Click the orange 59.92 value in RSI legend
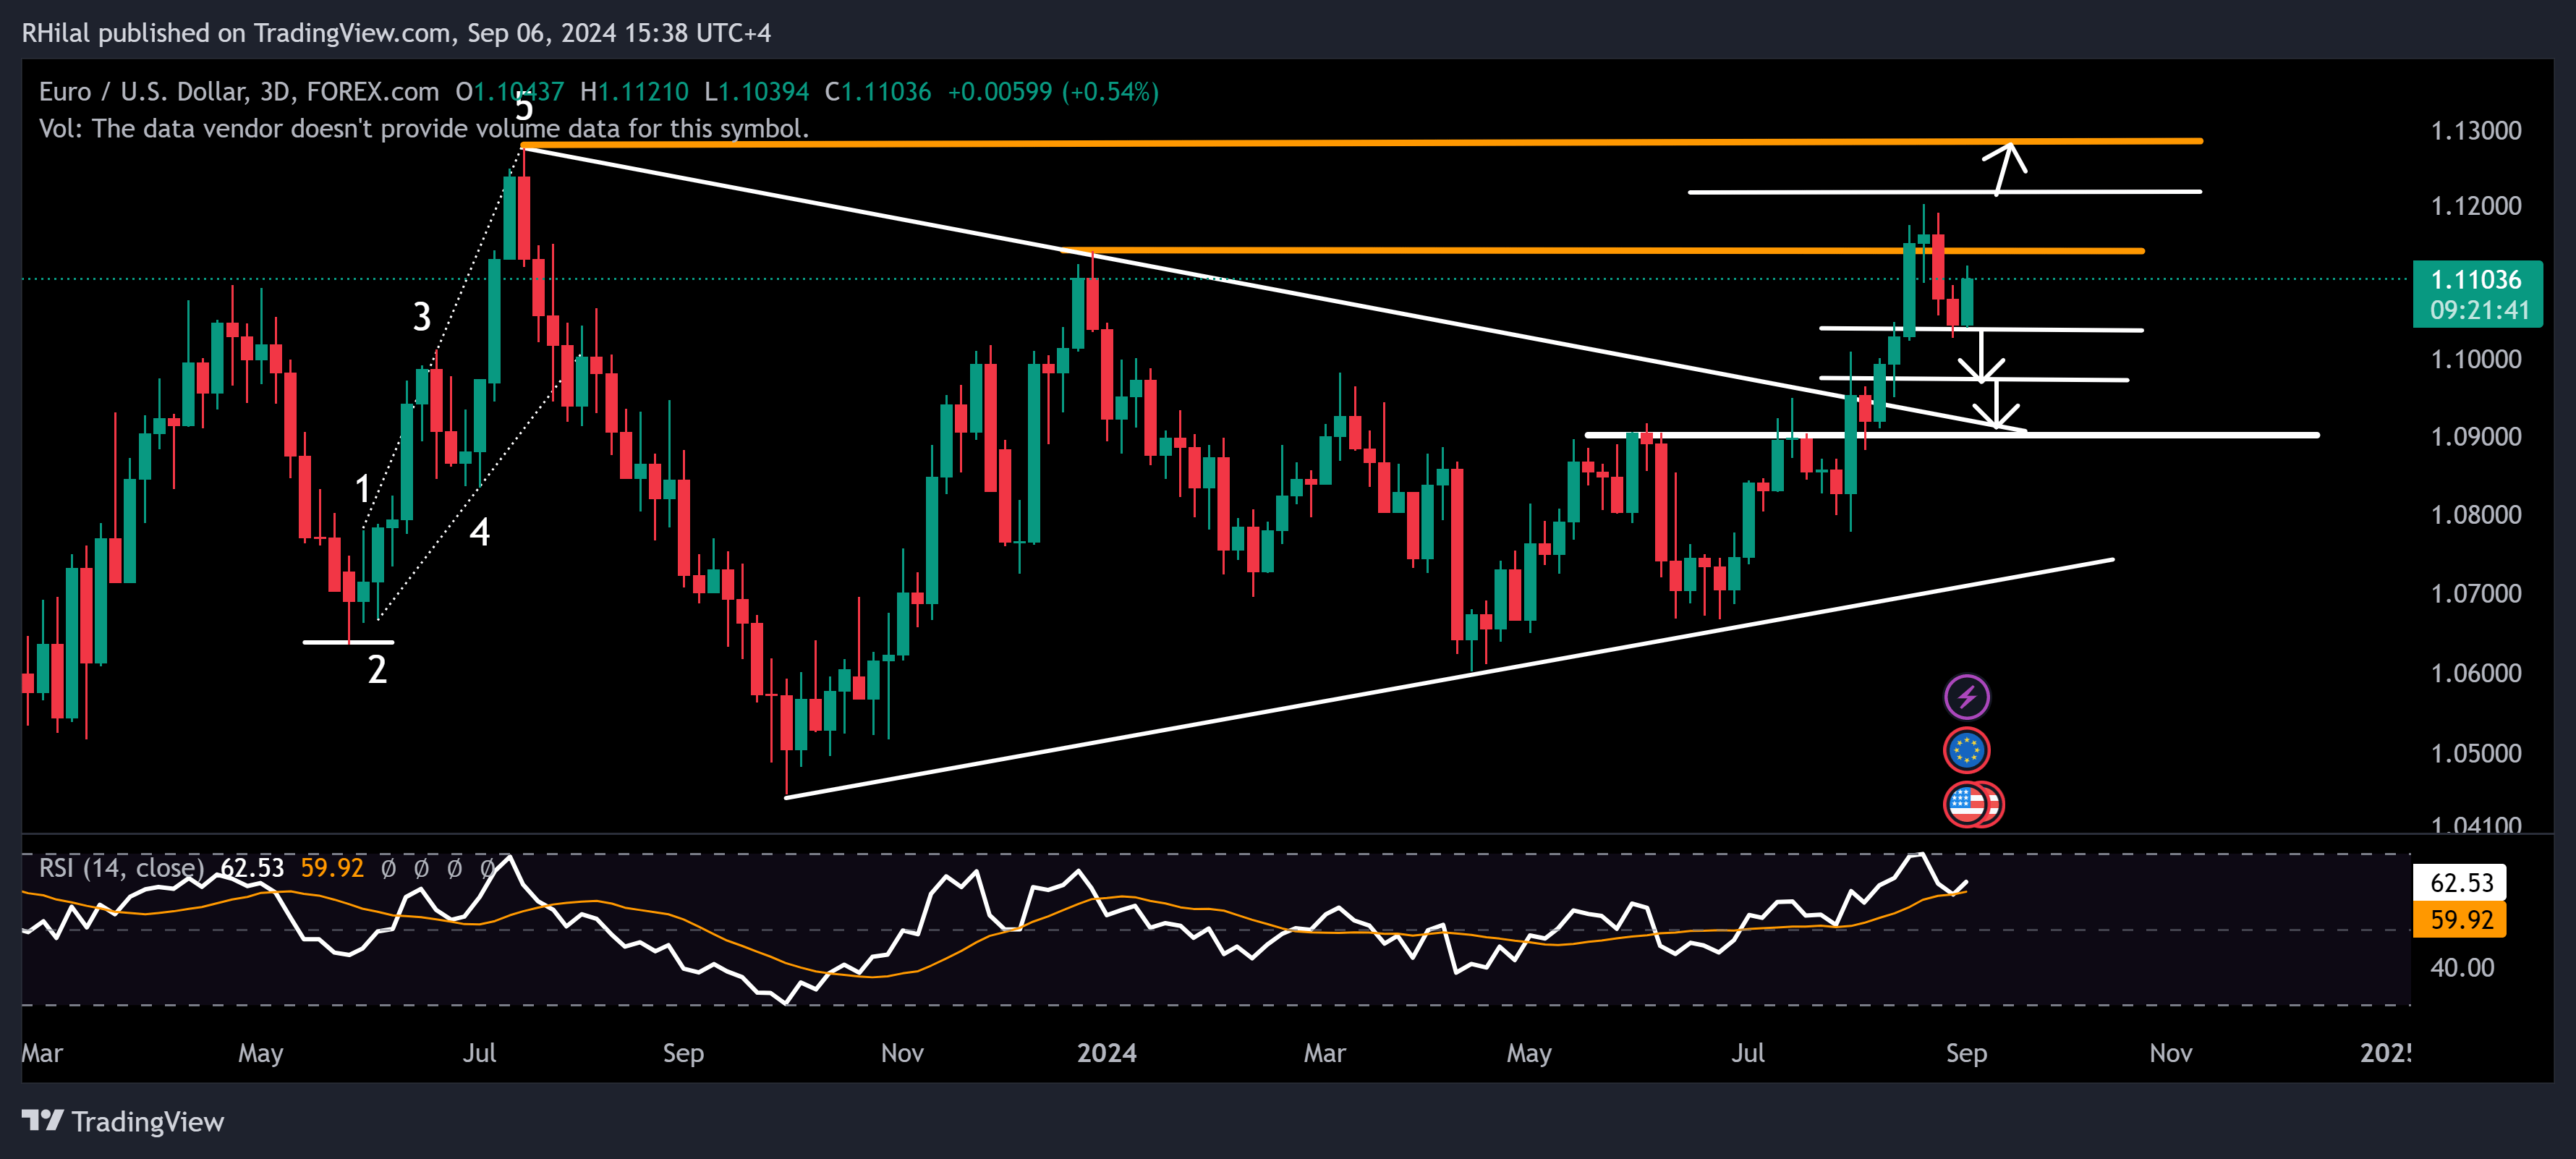The height and width of the screenshot is (1159, 2576). [332, 867]
